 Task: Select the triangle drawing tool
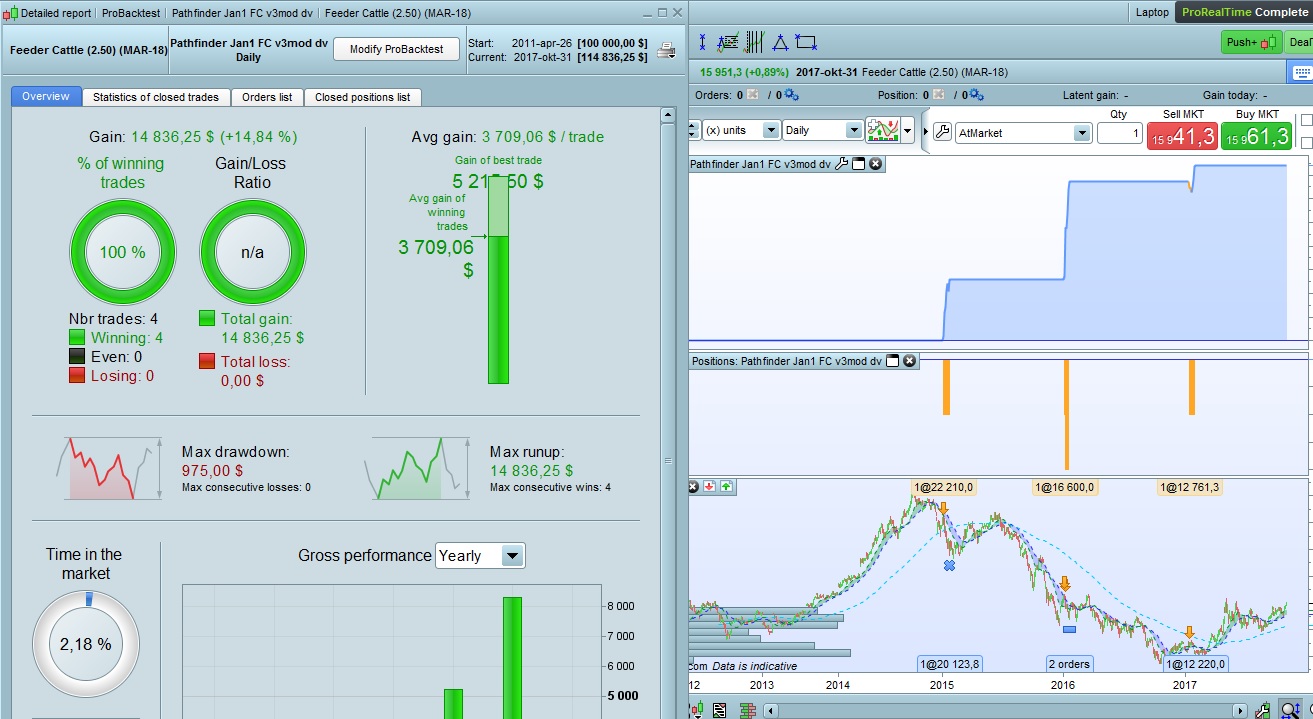[x=780, y=42]
